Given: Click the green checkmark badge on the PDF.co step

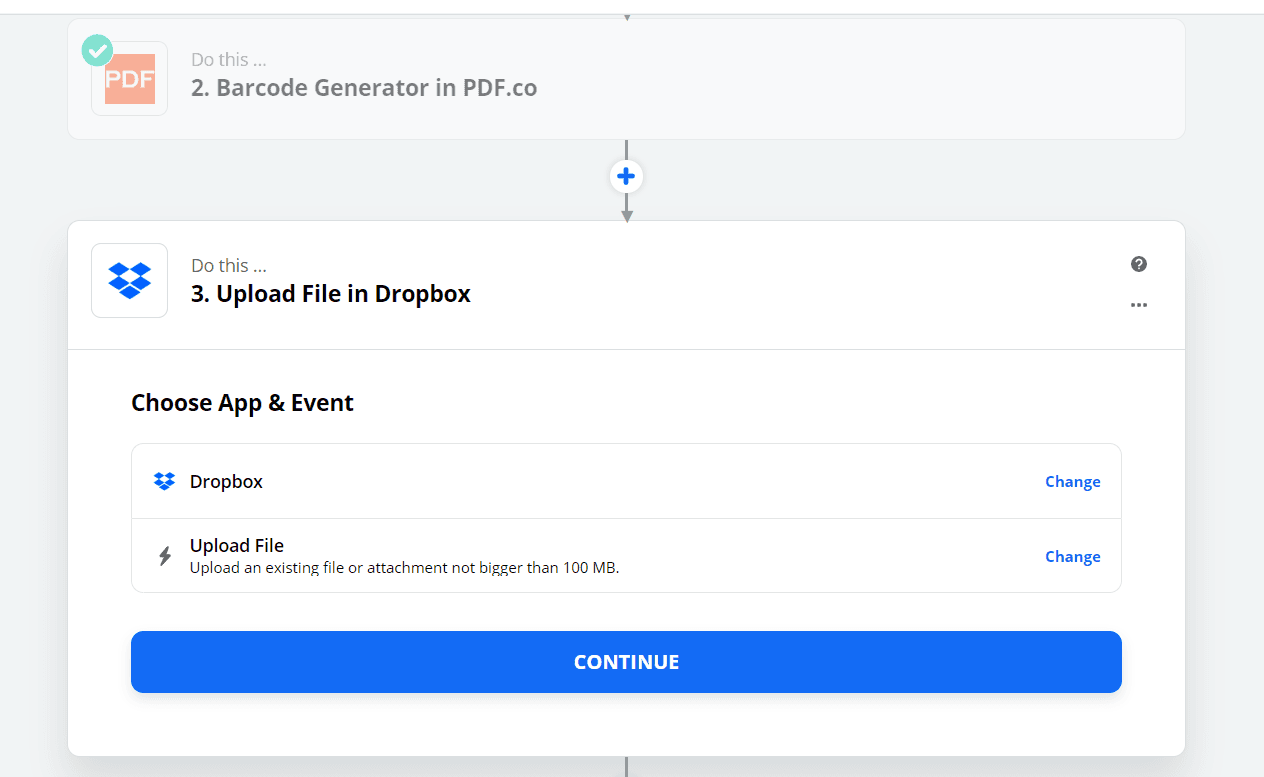Looking at the screenshot, I should click(97, 48).
